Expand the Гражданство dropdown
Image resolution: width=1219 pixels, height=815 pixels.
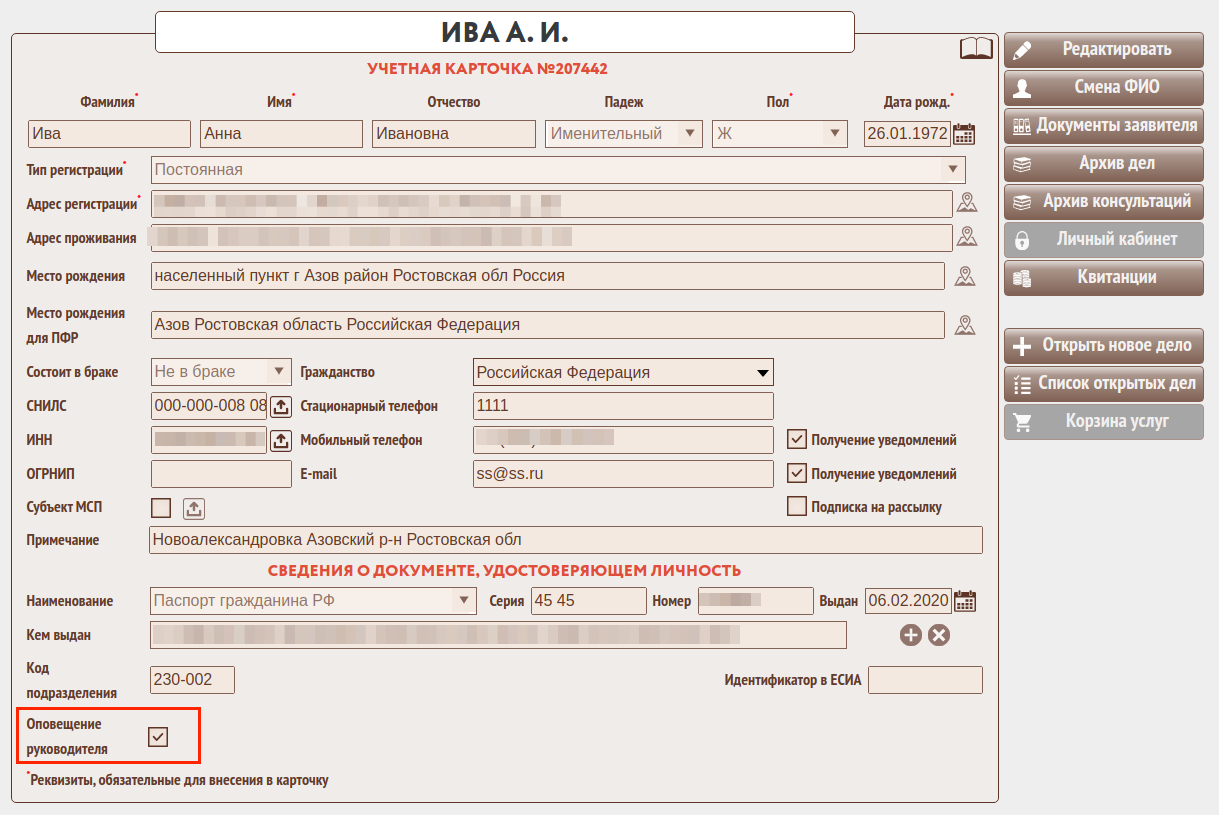click(763, 373)
